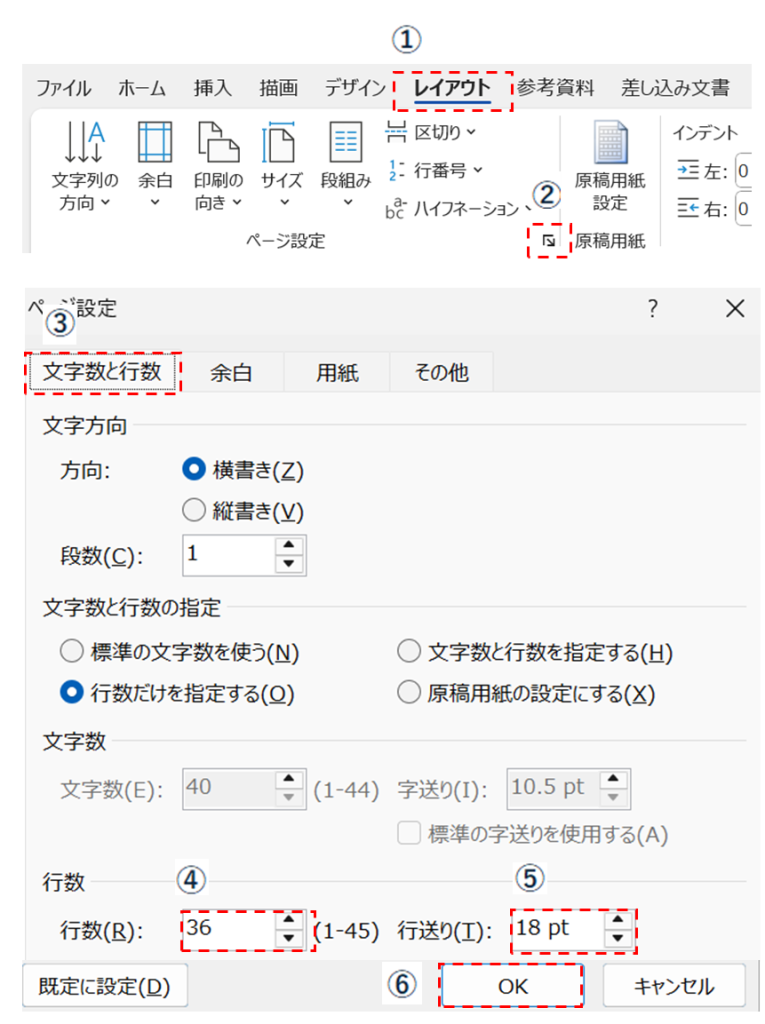Open the 段組み columns icon
The image size is (765, 1024).
[345, 142]
